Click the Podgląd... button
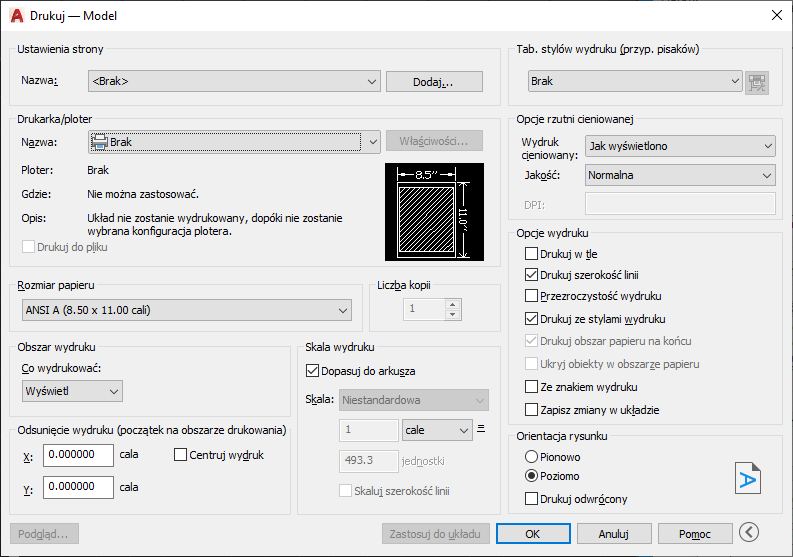 (x=44, y=534)
